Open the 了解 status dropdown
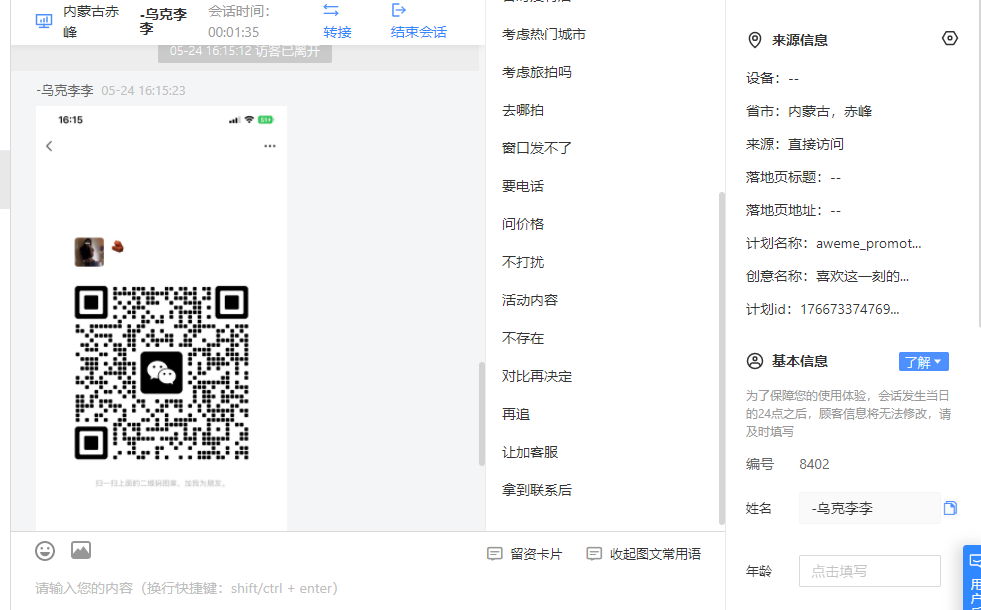 tap(923, 362)
